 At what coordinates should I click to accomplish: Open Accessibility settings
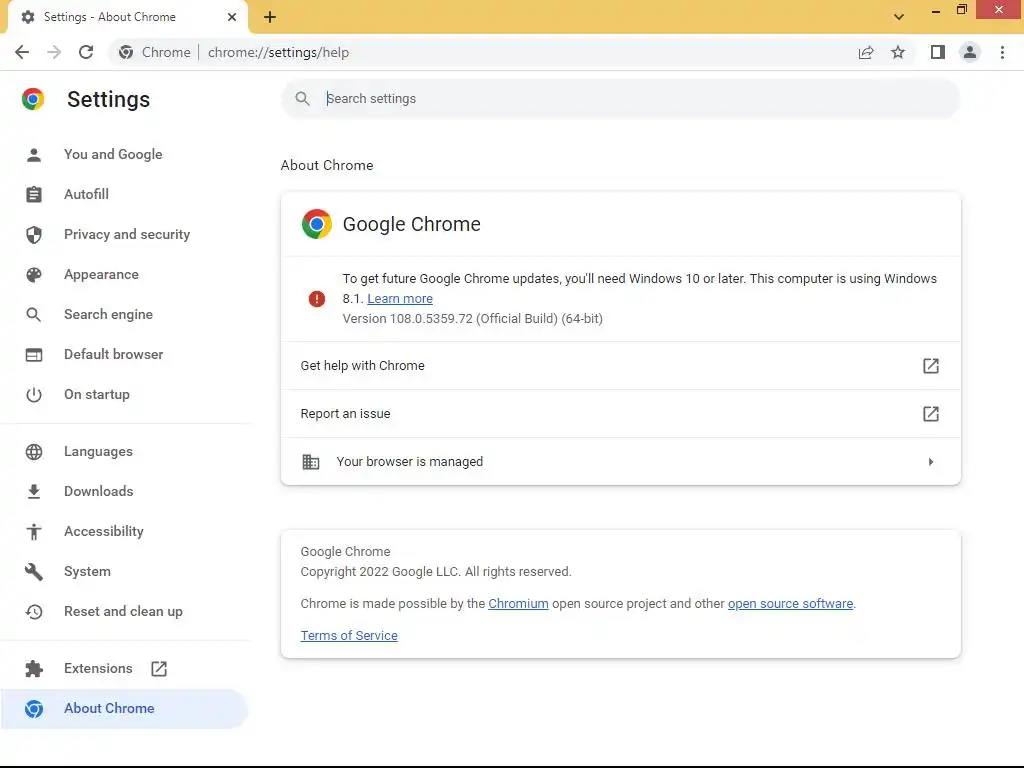[104, 532]
